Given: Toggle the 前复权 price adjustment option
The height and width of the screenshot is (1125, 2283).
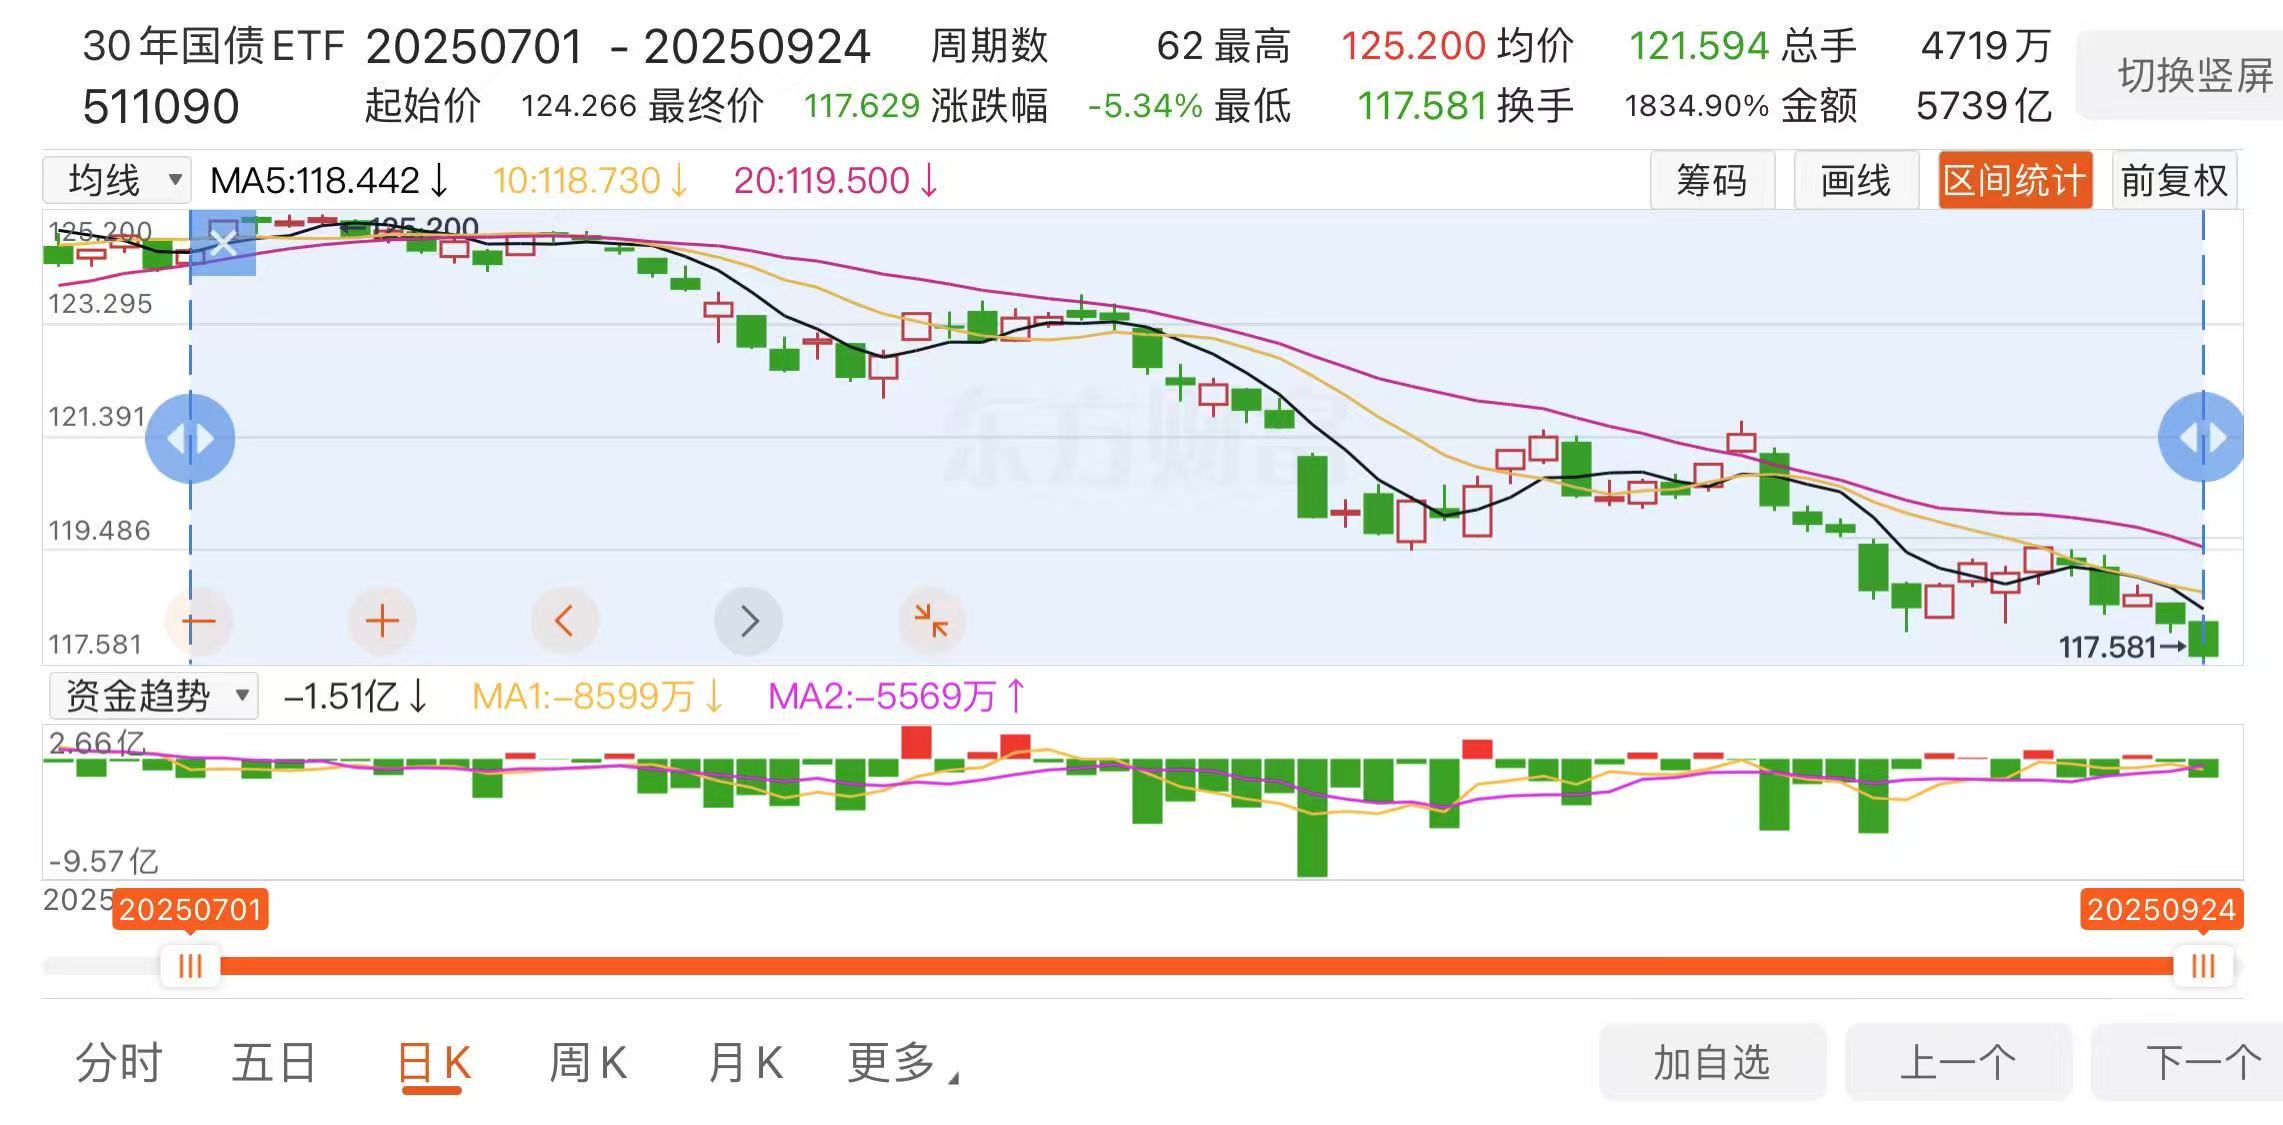Looking at the screenshot, I should (x=2173, y=181).
